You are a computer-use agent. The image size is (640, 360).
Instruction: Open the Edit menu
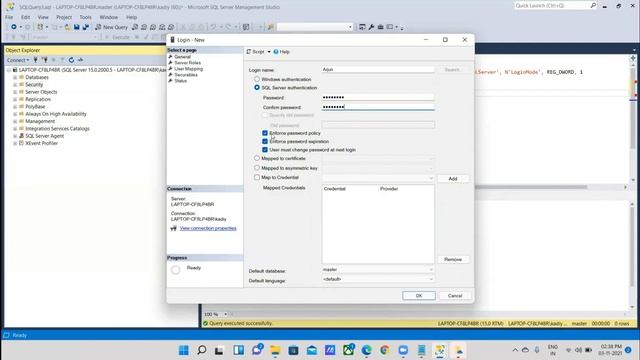[25, 17]
